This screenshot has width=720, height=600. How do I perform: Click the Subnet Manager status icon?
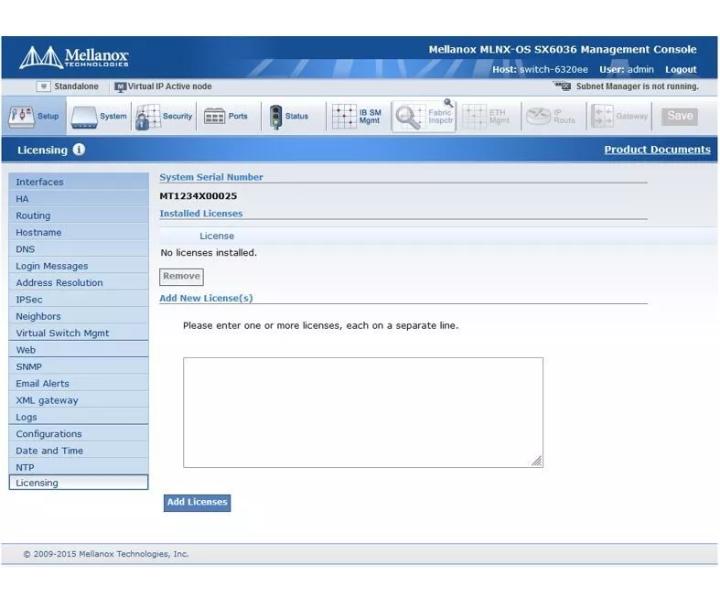pyautogui.click(x=562, y=86)
